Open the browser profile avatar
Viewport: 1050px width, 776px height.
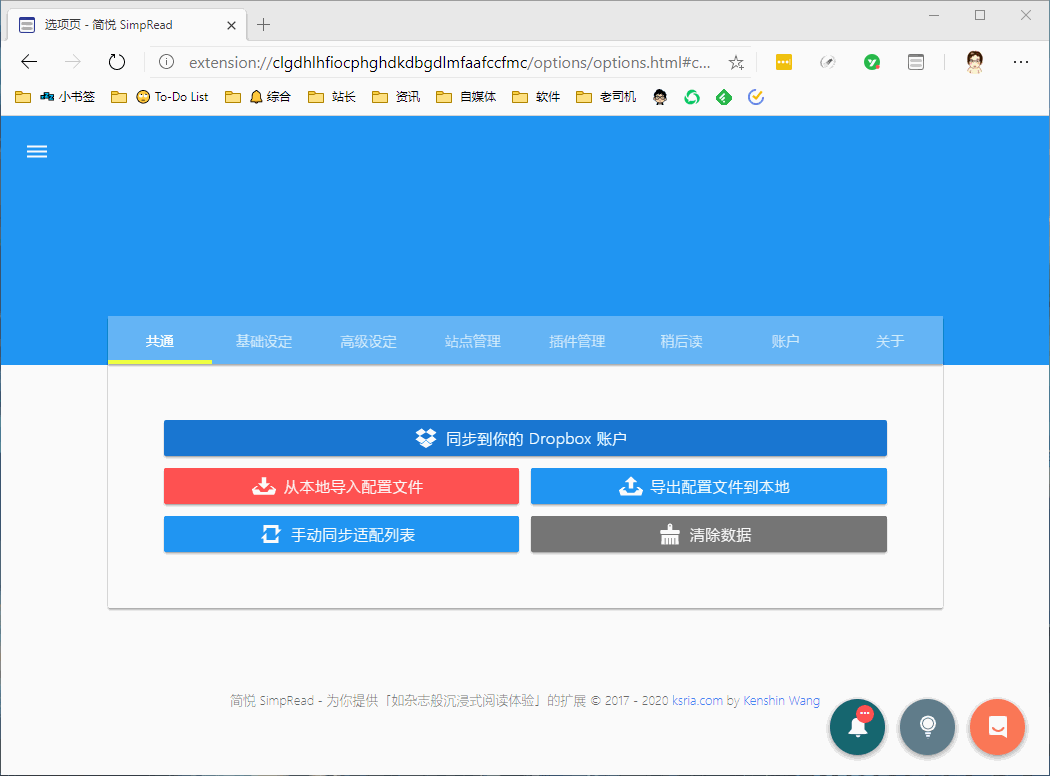coord(975,62)
